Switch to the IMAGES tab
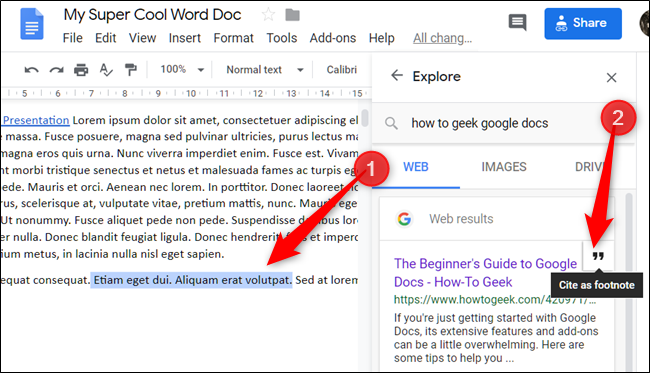 pyautogui.click(x=504, y=167)
